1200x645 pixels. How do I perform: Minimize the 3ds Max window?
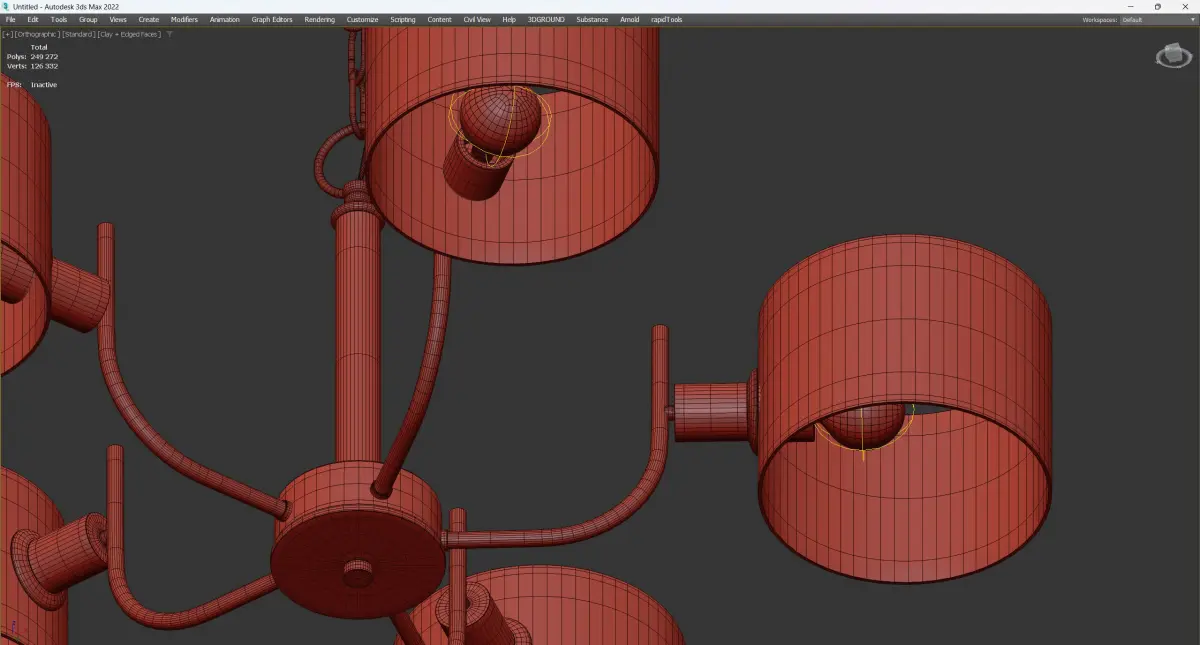coord(1129,6)
